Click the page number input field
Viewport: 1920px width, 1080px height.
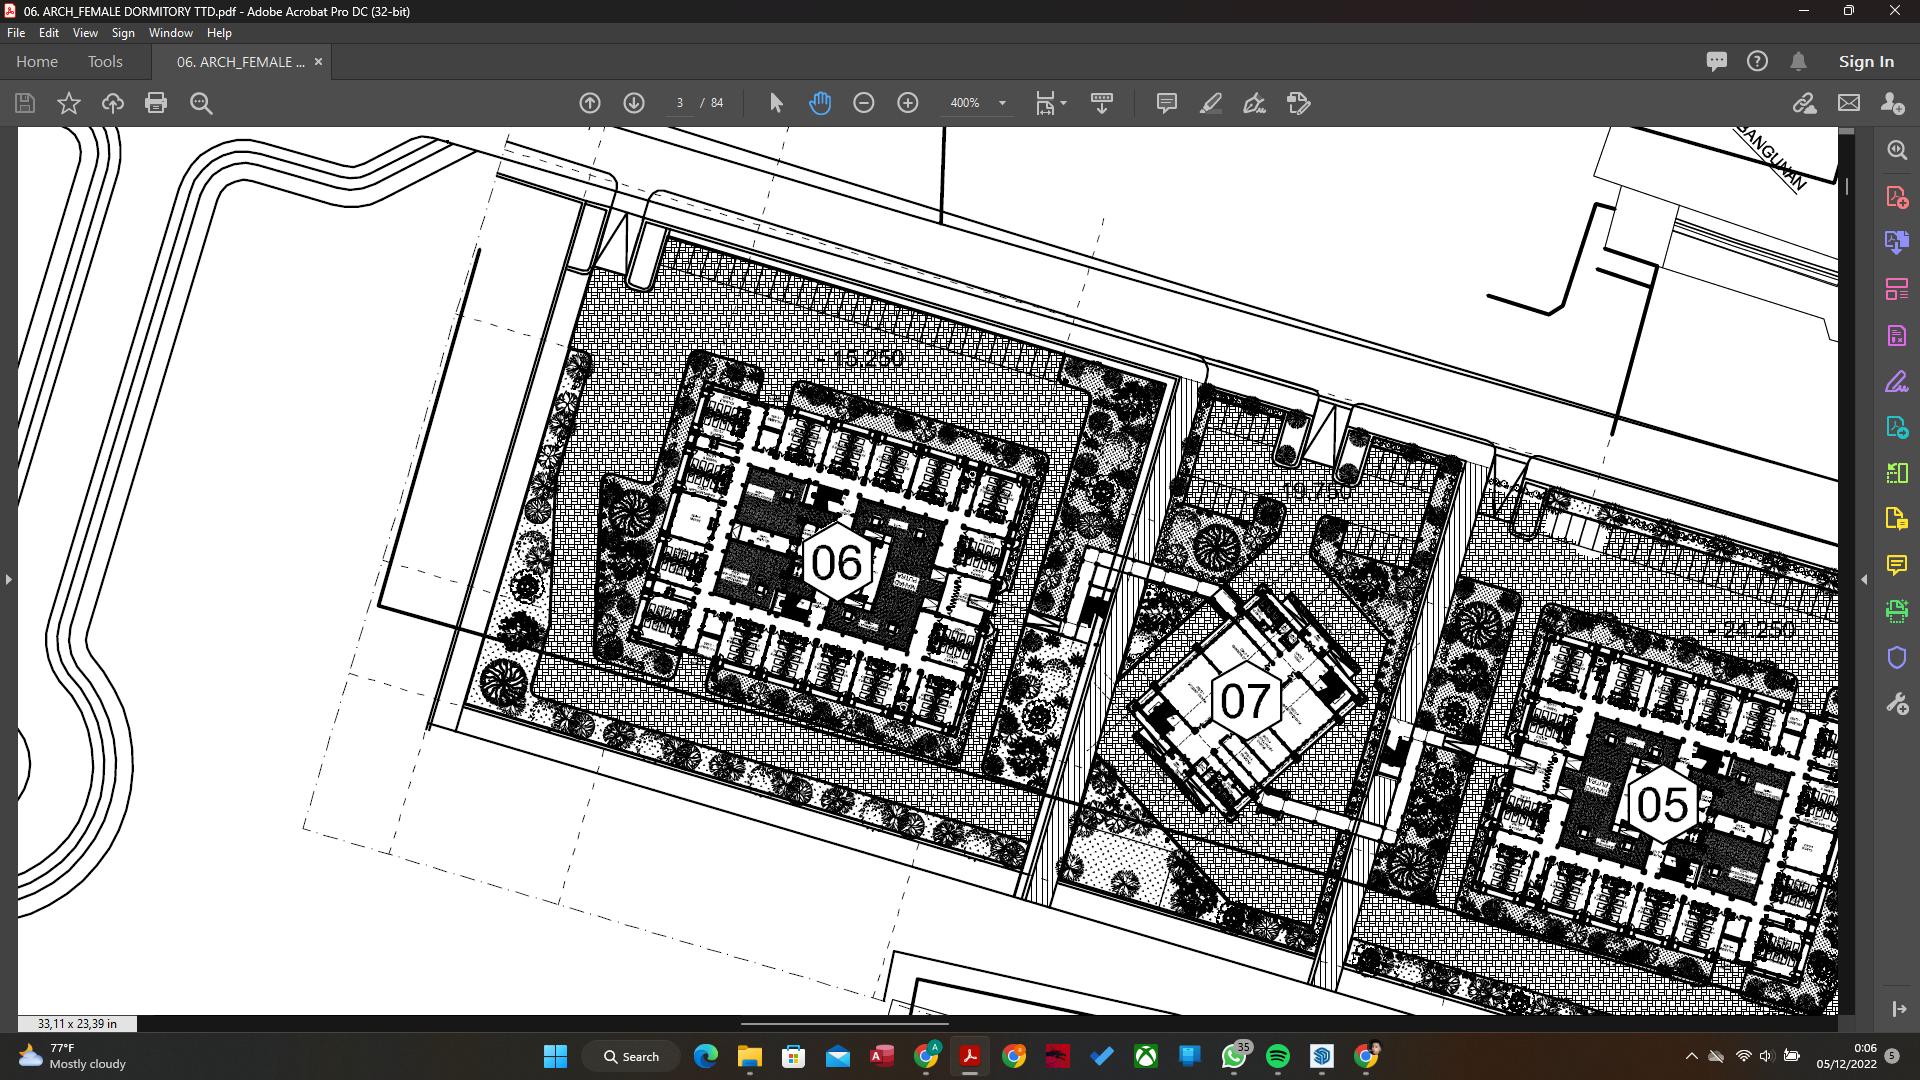click(x=680, y=103)
